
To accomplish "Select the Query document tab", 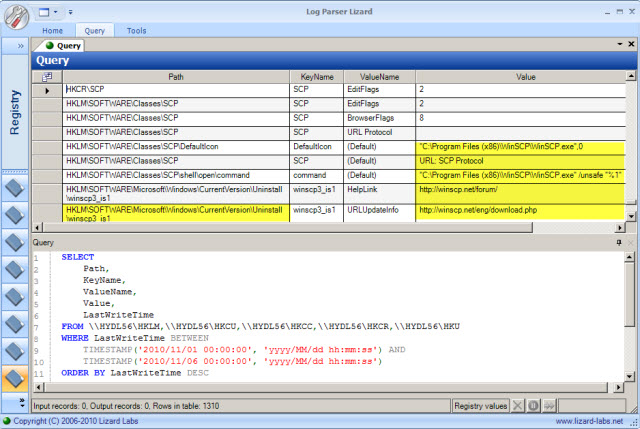I will [64, 46].
